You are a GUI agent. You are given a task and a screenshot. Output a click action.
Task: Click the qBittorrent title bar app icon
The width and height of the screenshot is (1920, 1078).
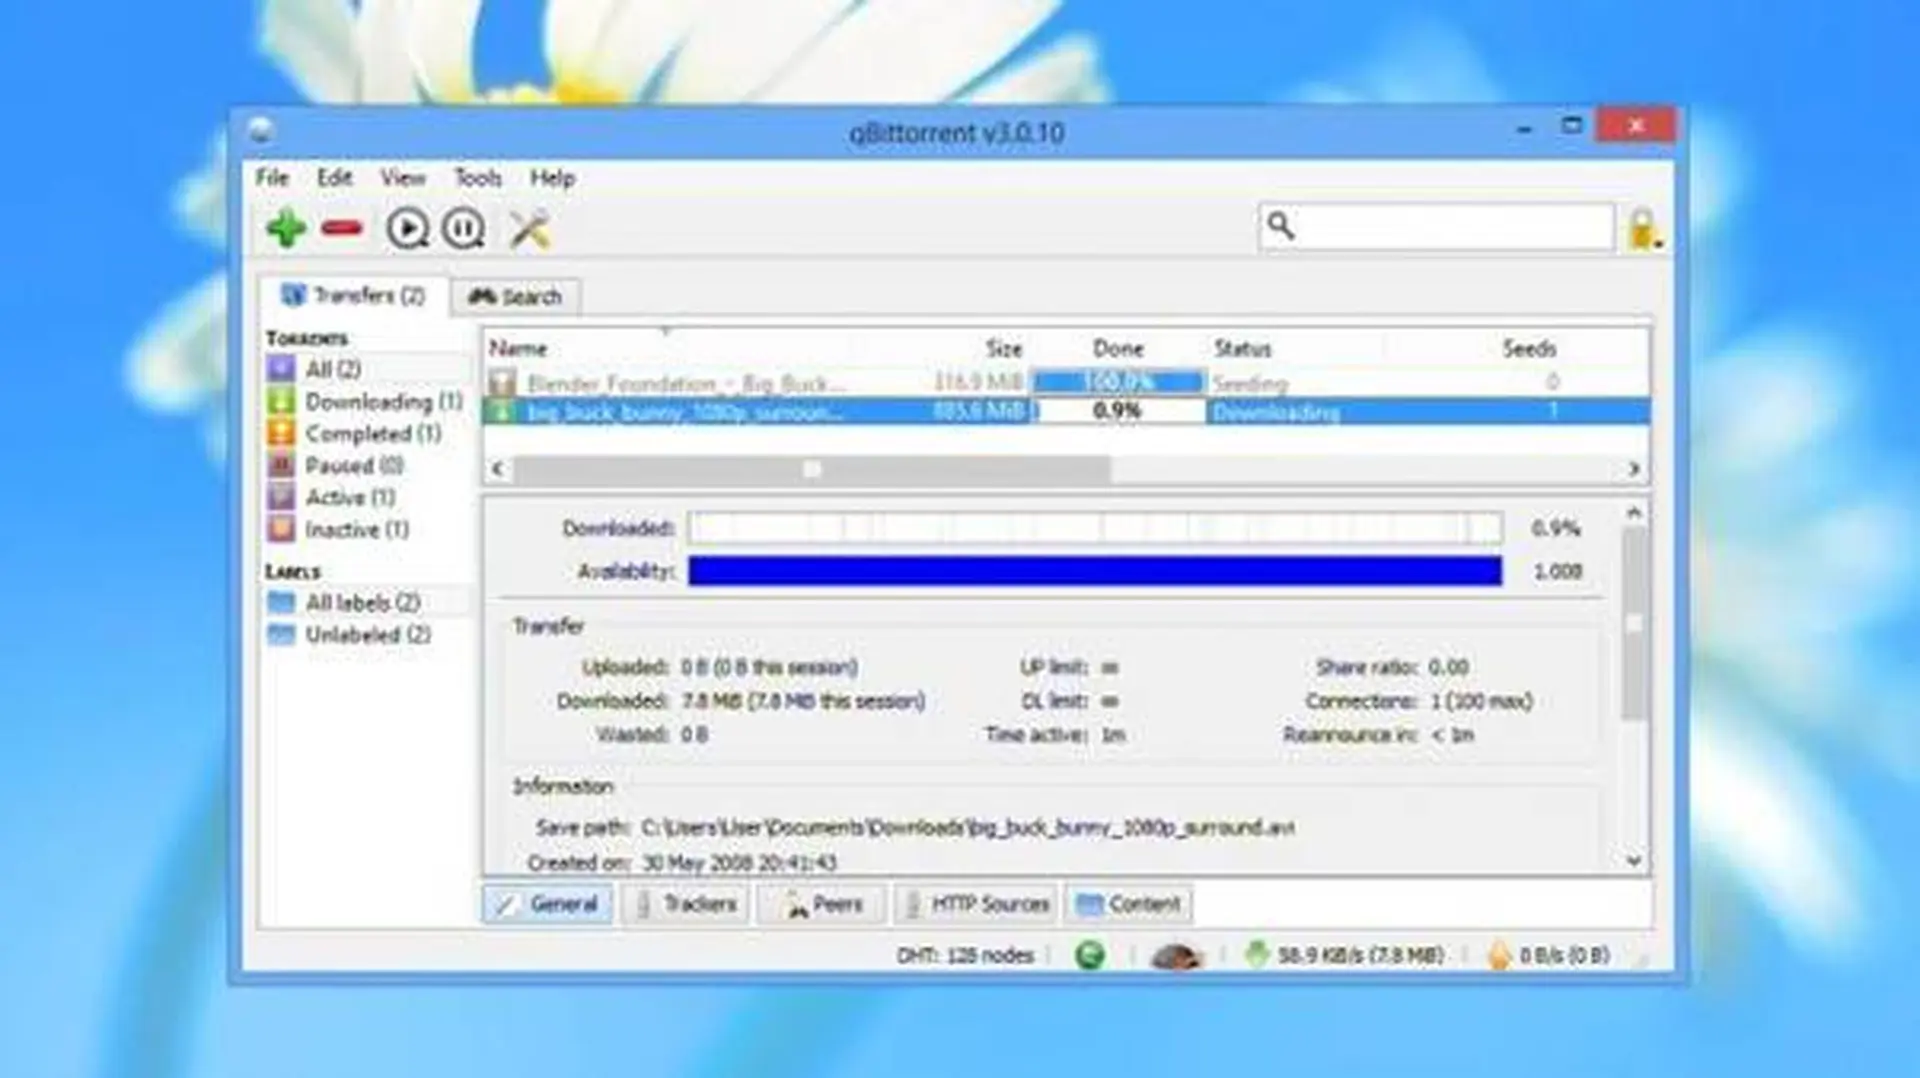tap(262, 130)
